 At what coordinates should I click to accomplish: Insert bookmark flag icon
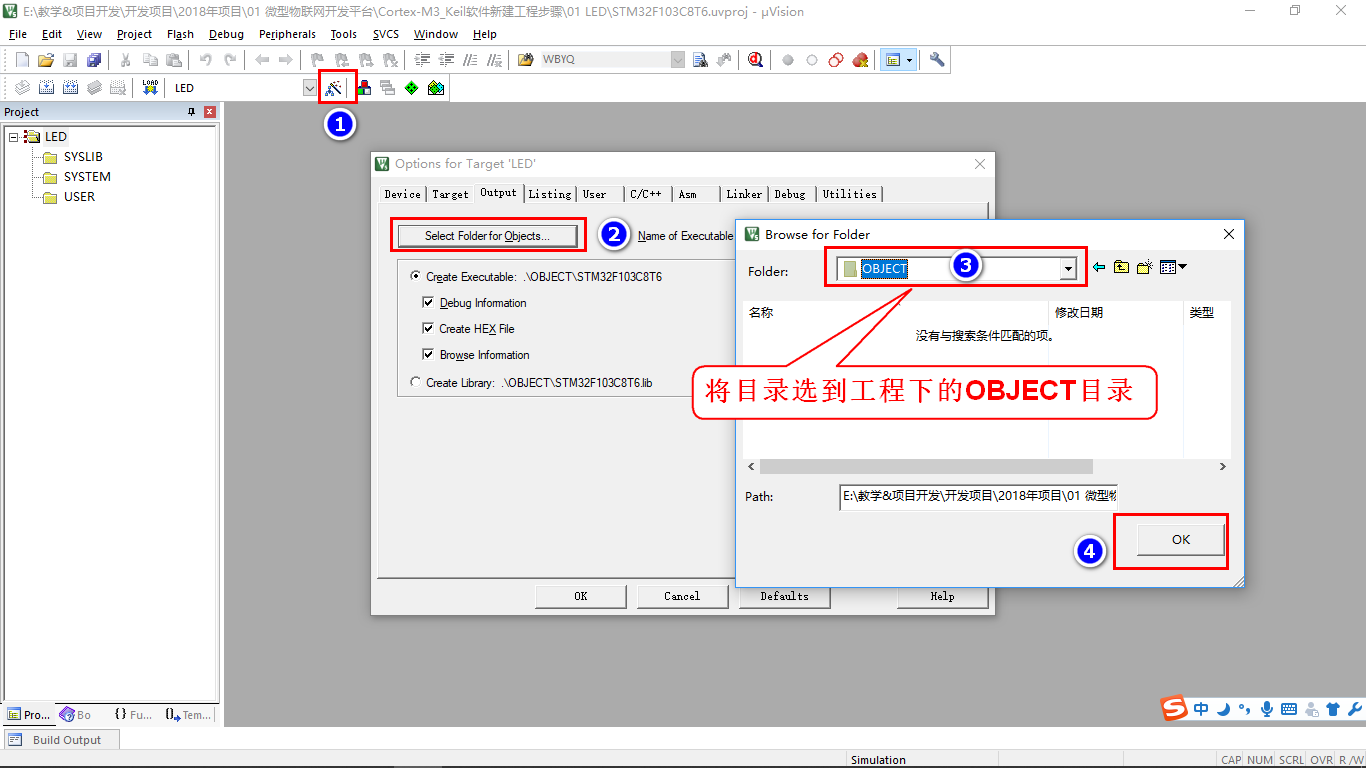click(318, 60)
